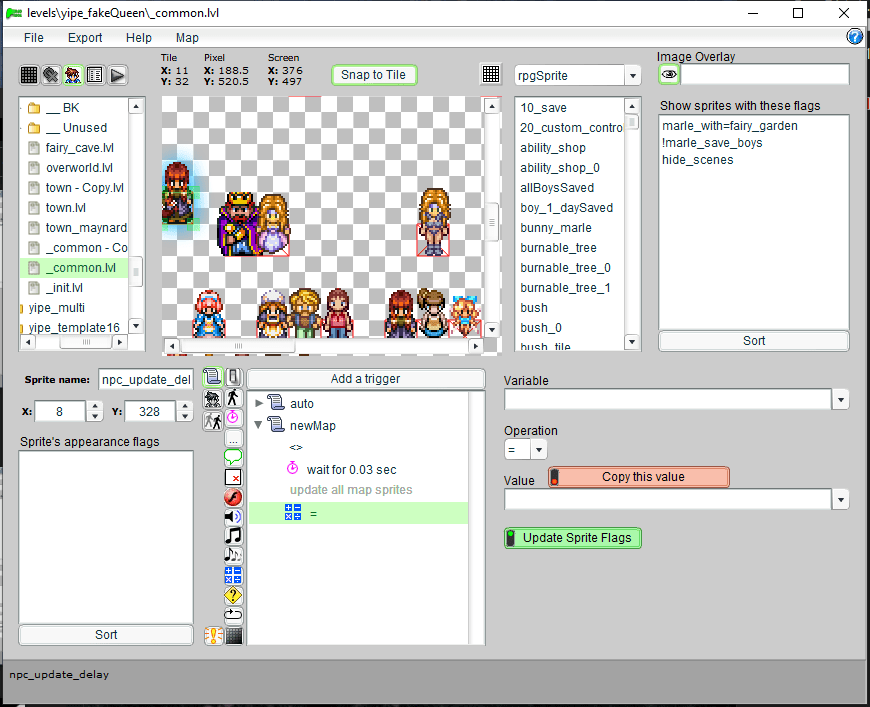Image resolution: width=870 pixels, height=707 pixels.
Task: Toggle the Snap to Tile button
Action: pos(374,75)
